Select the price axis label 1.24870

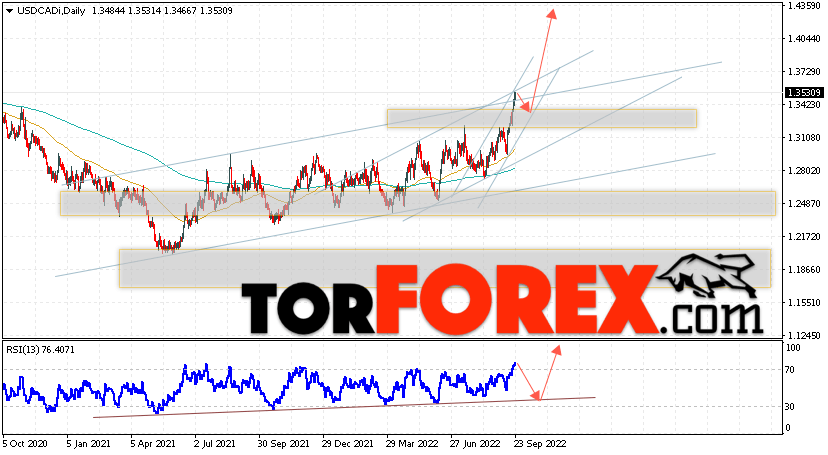tap(804, 203)
